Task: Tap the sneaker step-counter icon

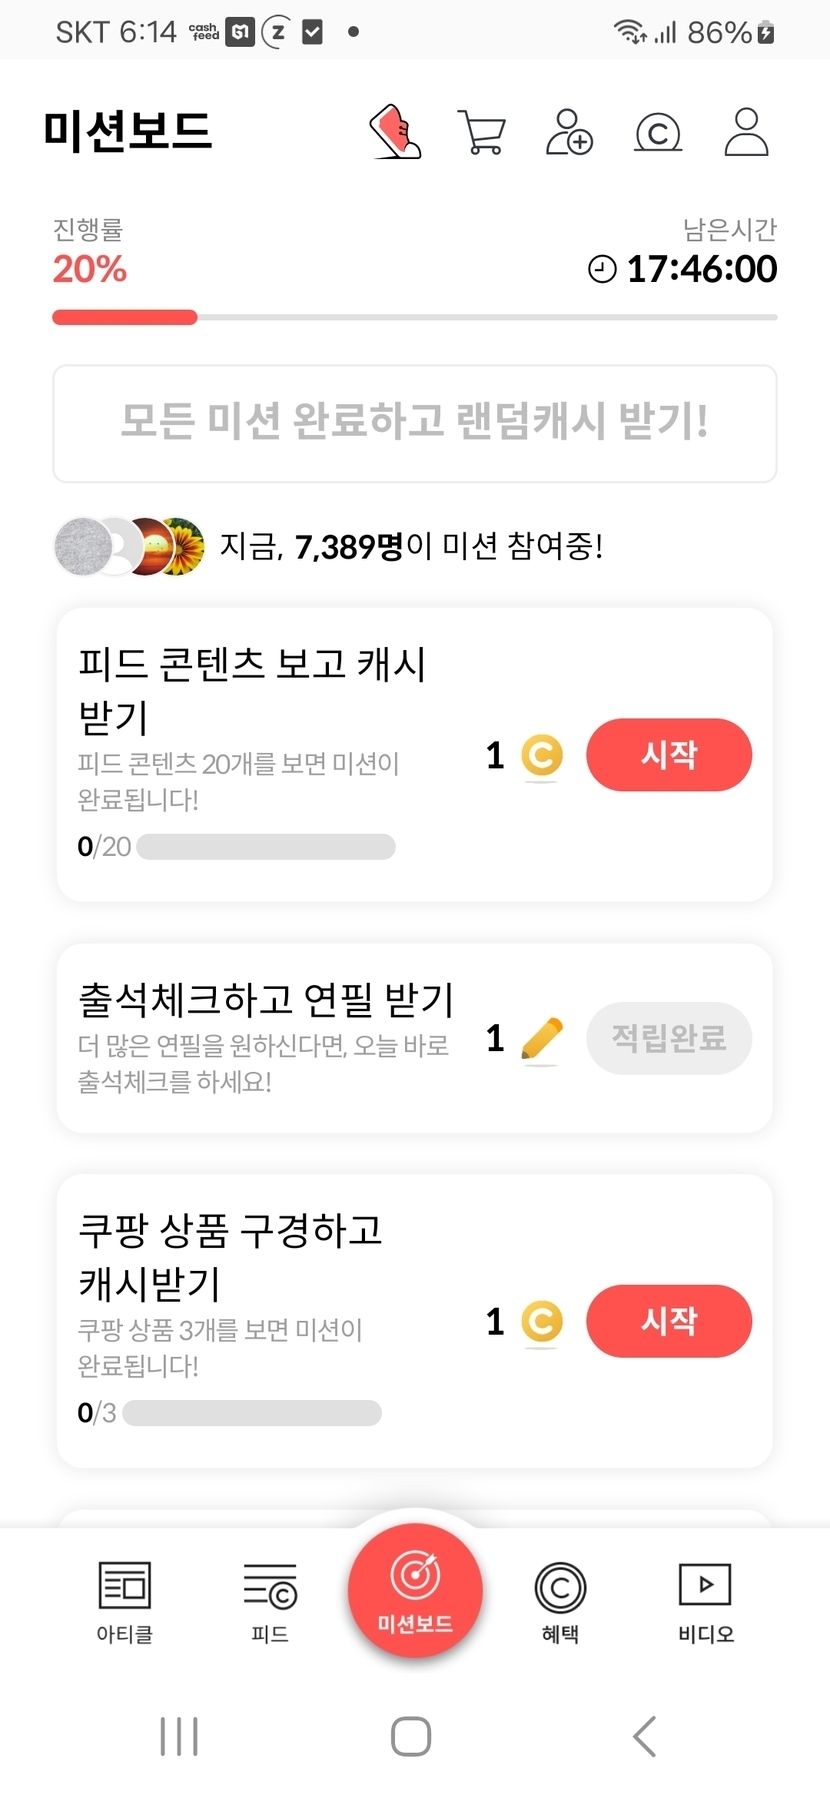Action: tap(395, 132)
